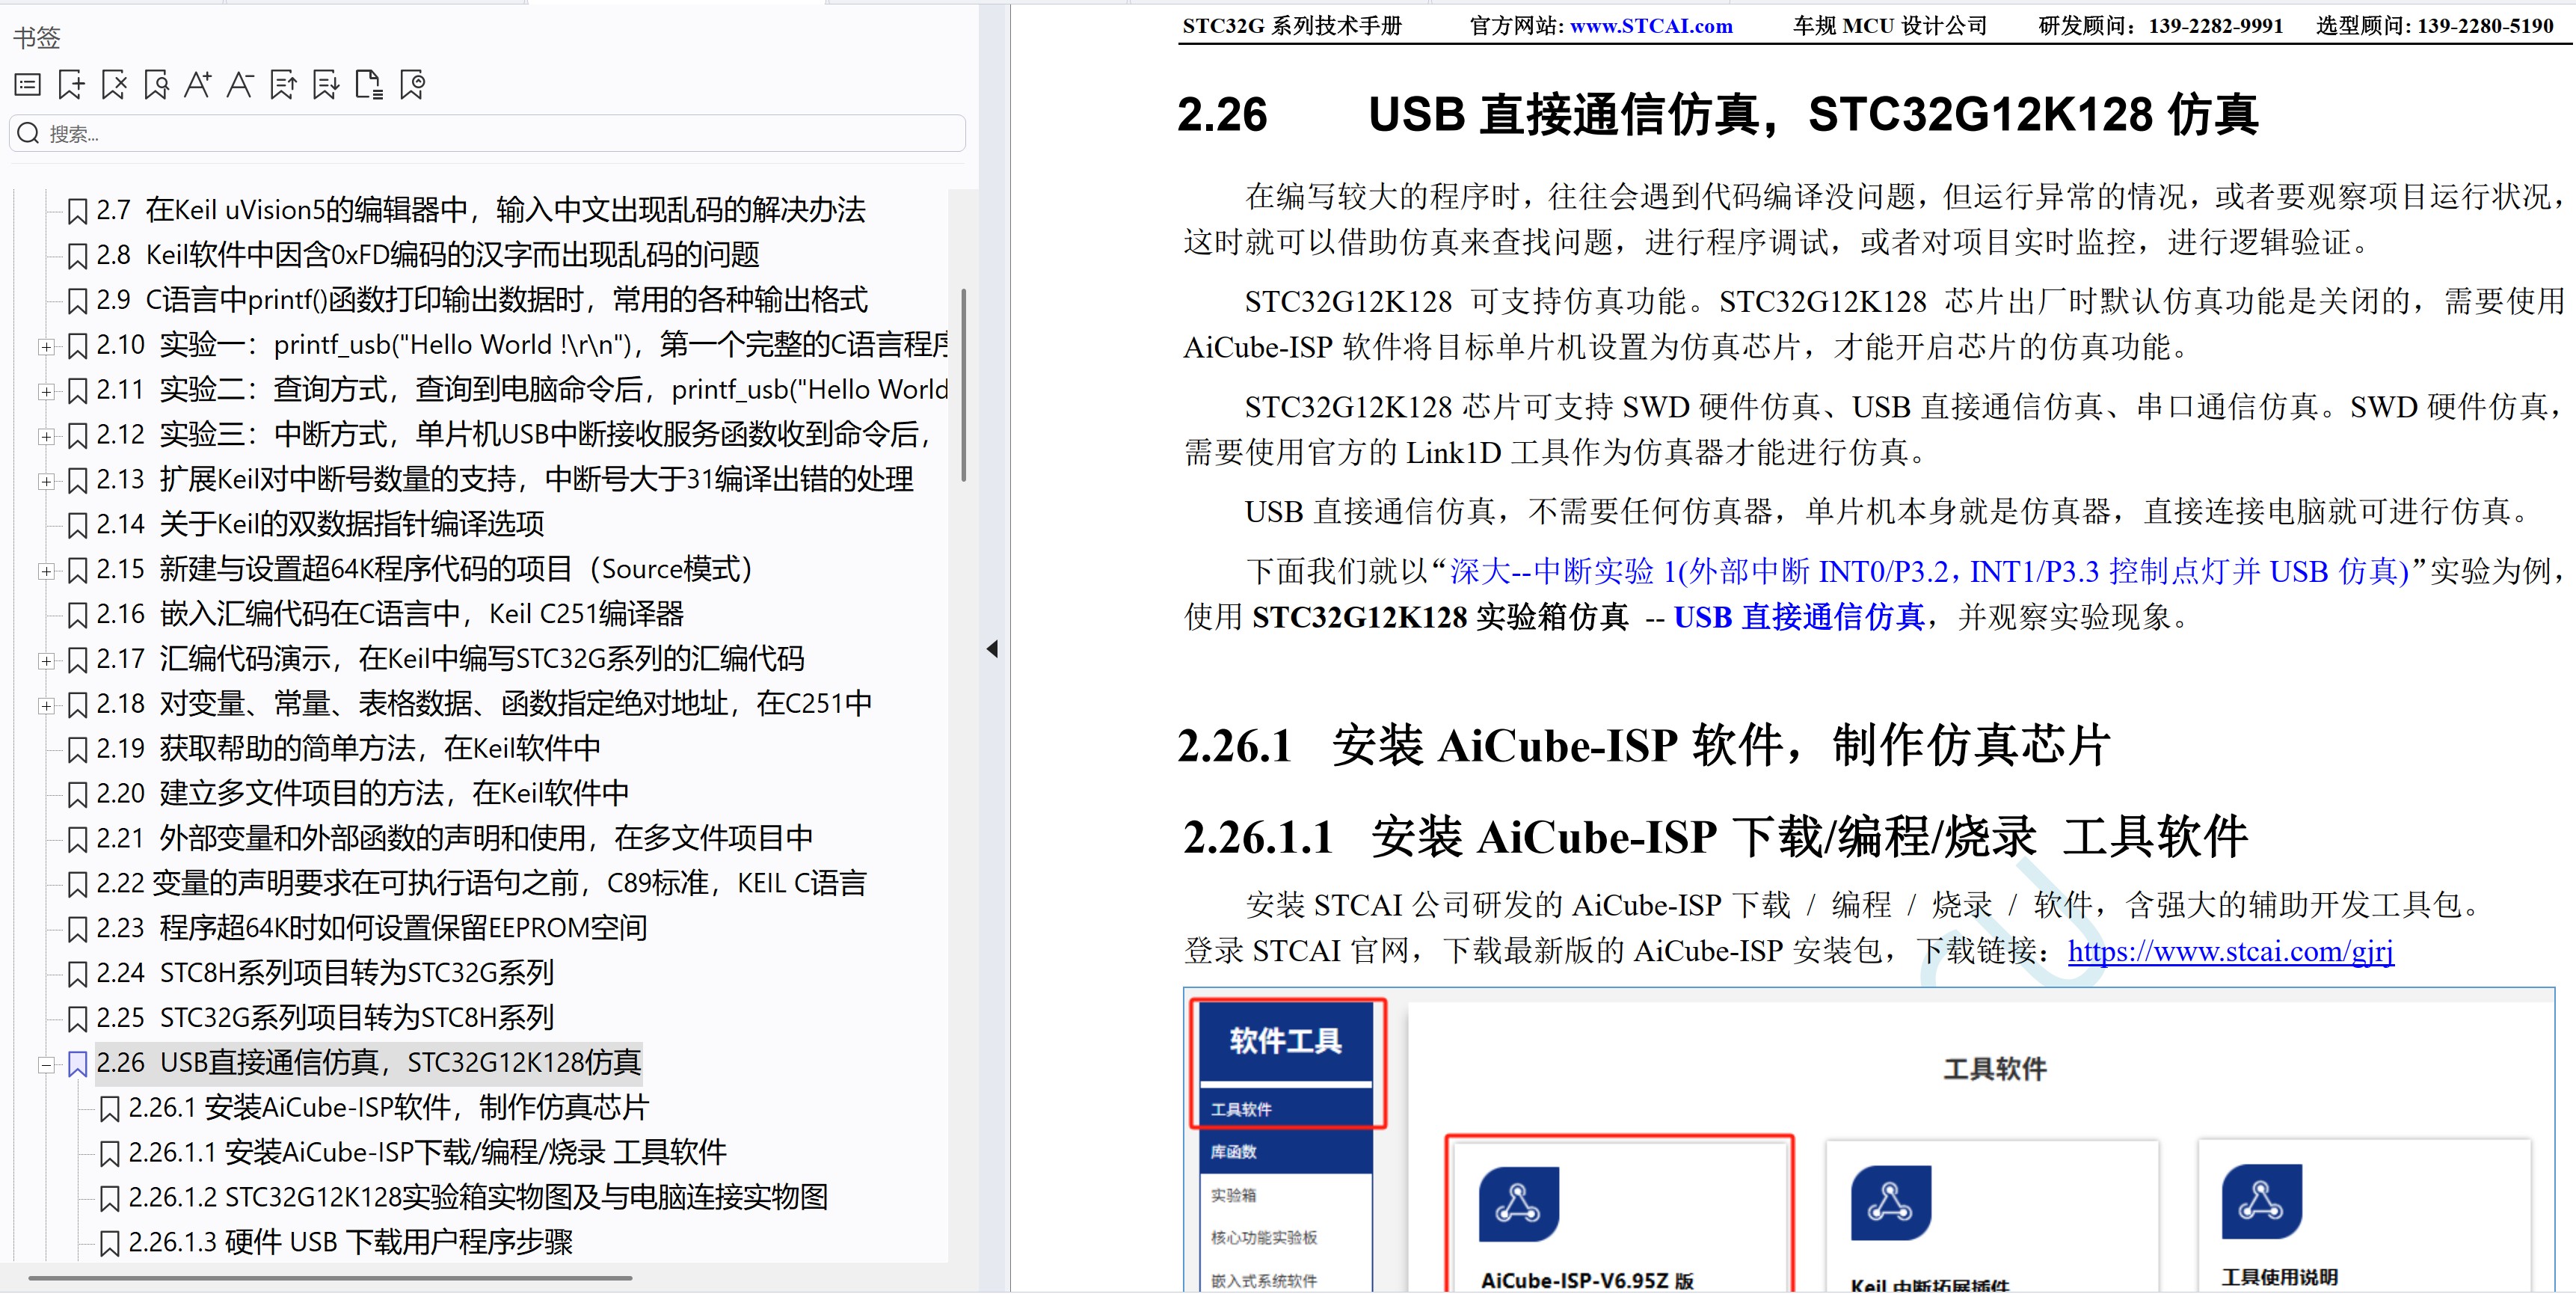The image size is (2576, 1294).
Task: Expand the 2.15 新建与设置 bookmark
Action: pyautogui.click(x=46, y=572)
